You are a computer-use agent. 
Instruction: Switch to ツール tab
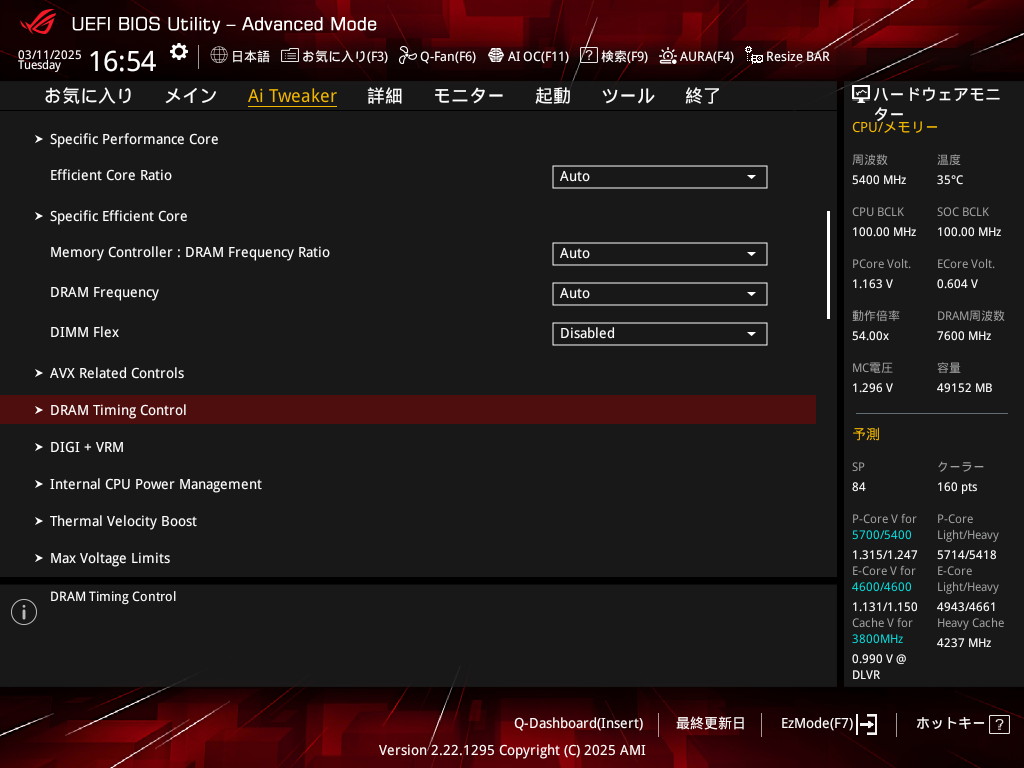(x=628, y=95)
